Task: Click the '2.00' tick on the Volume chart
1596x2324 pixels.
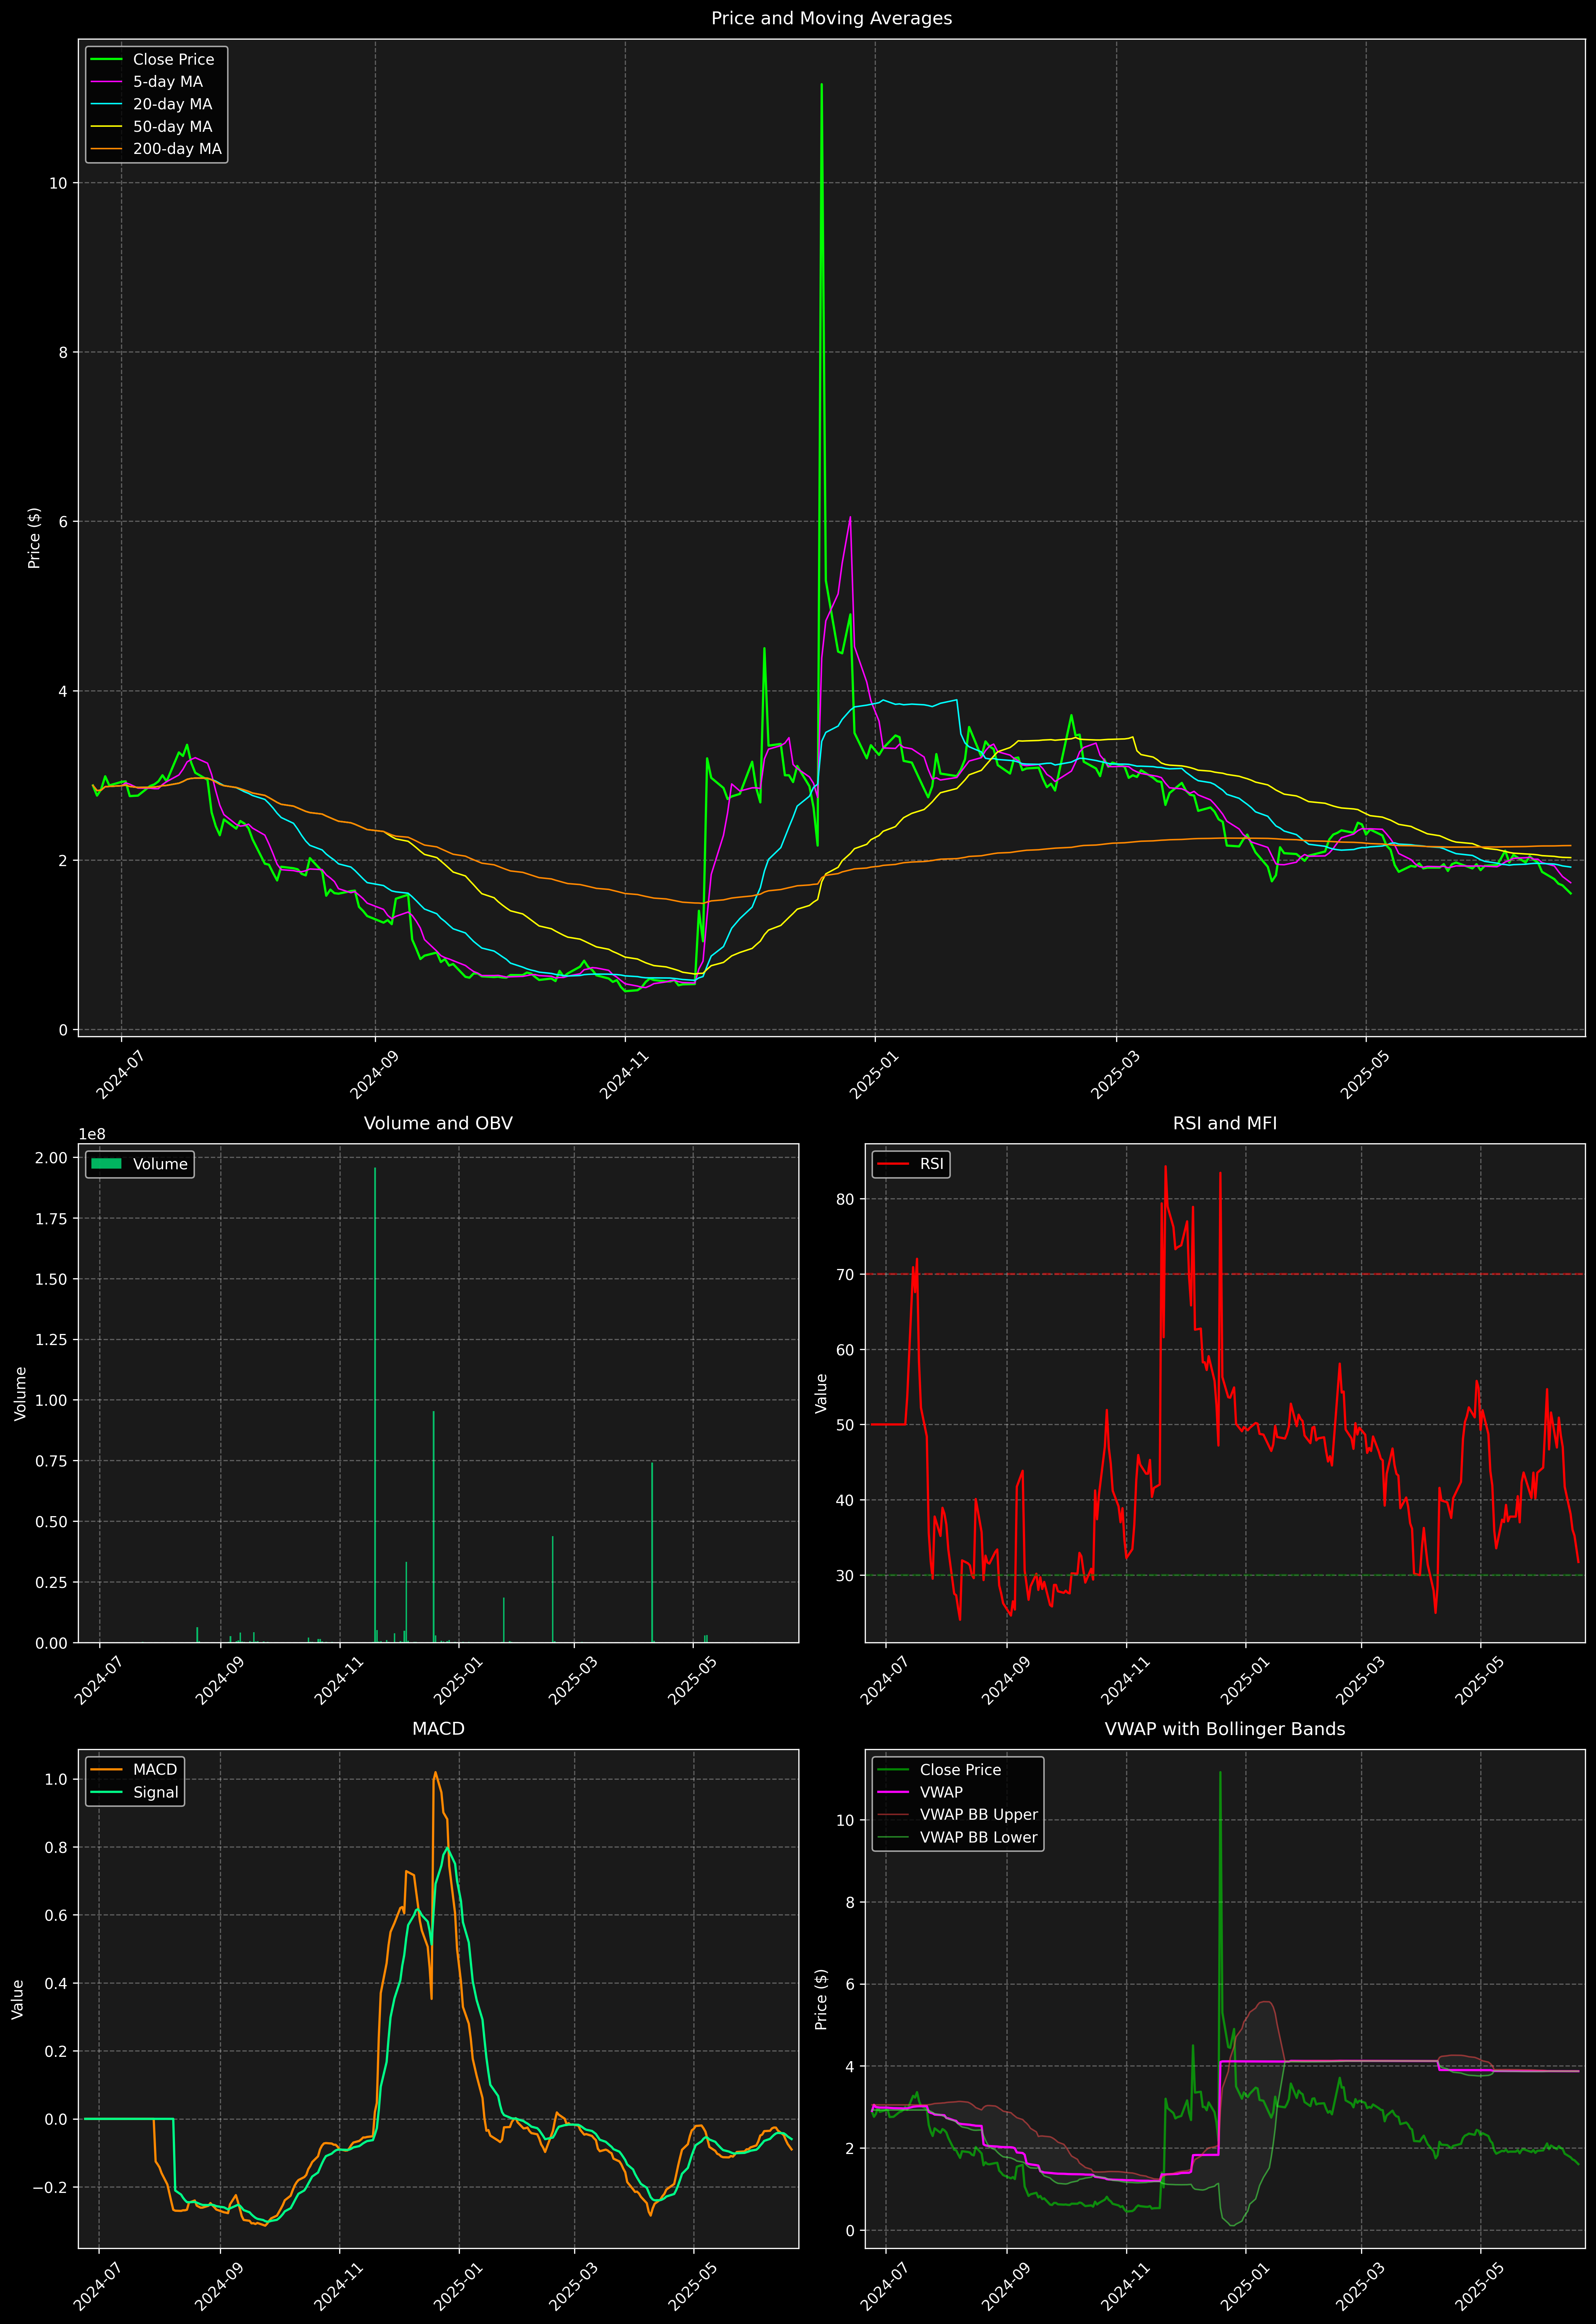Action: point(51,1158)
